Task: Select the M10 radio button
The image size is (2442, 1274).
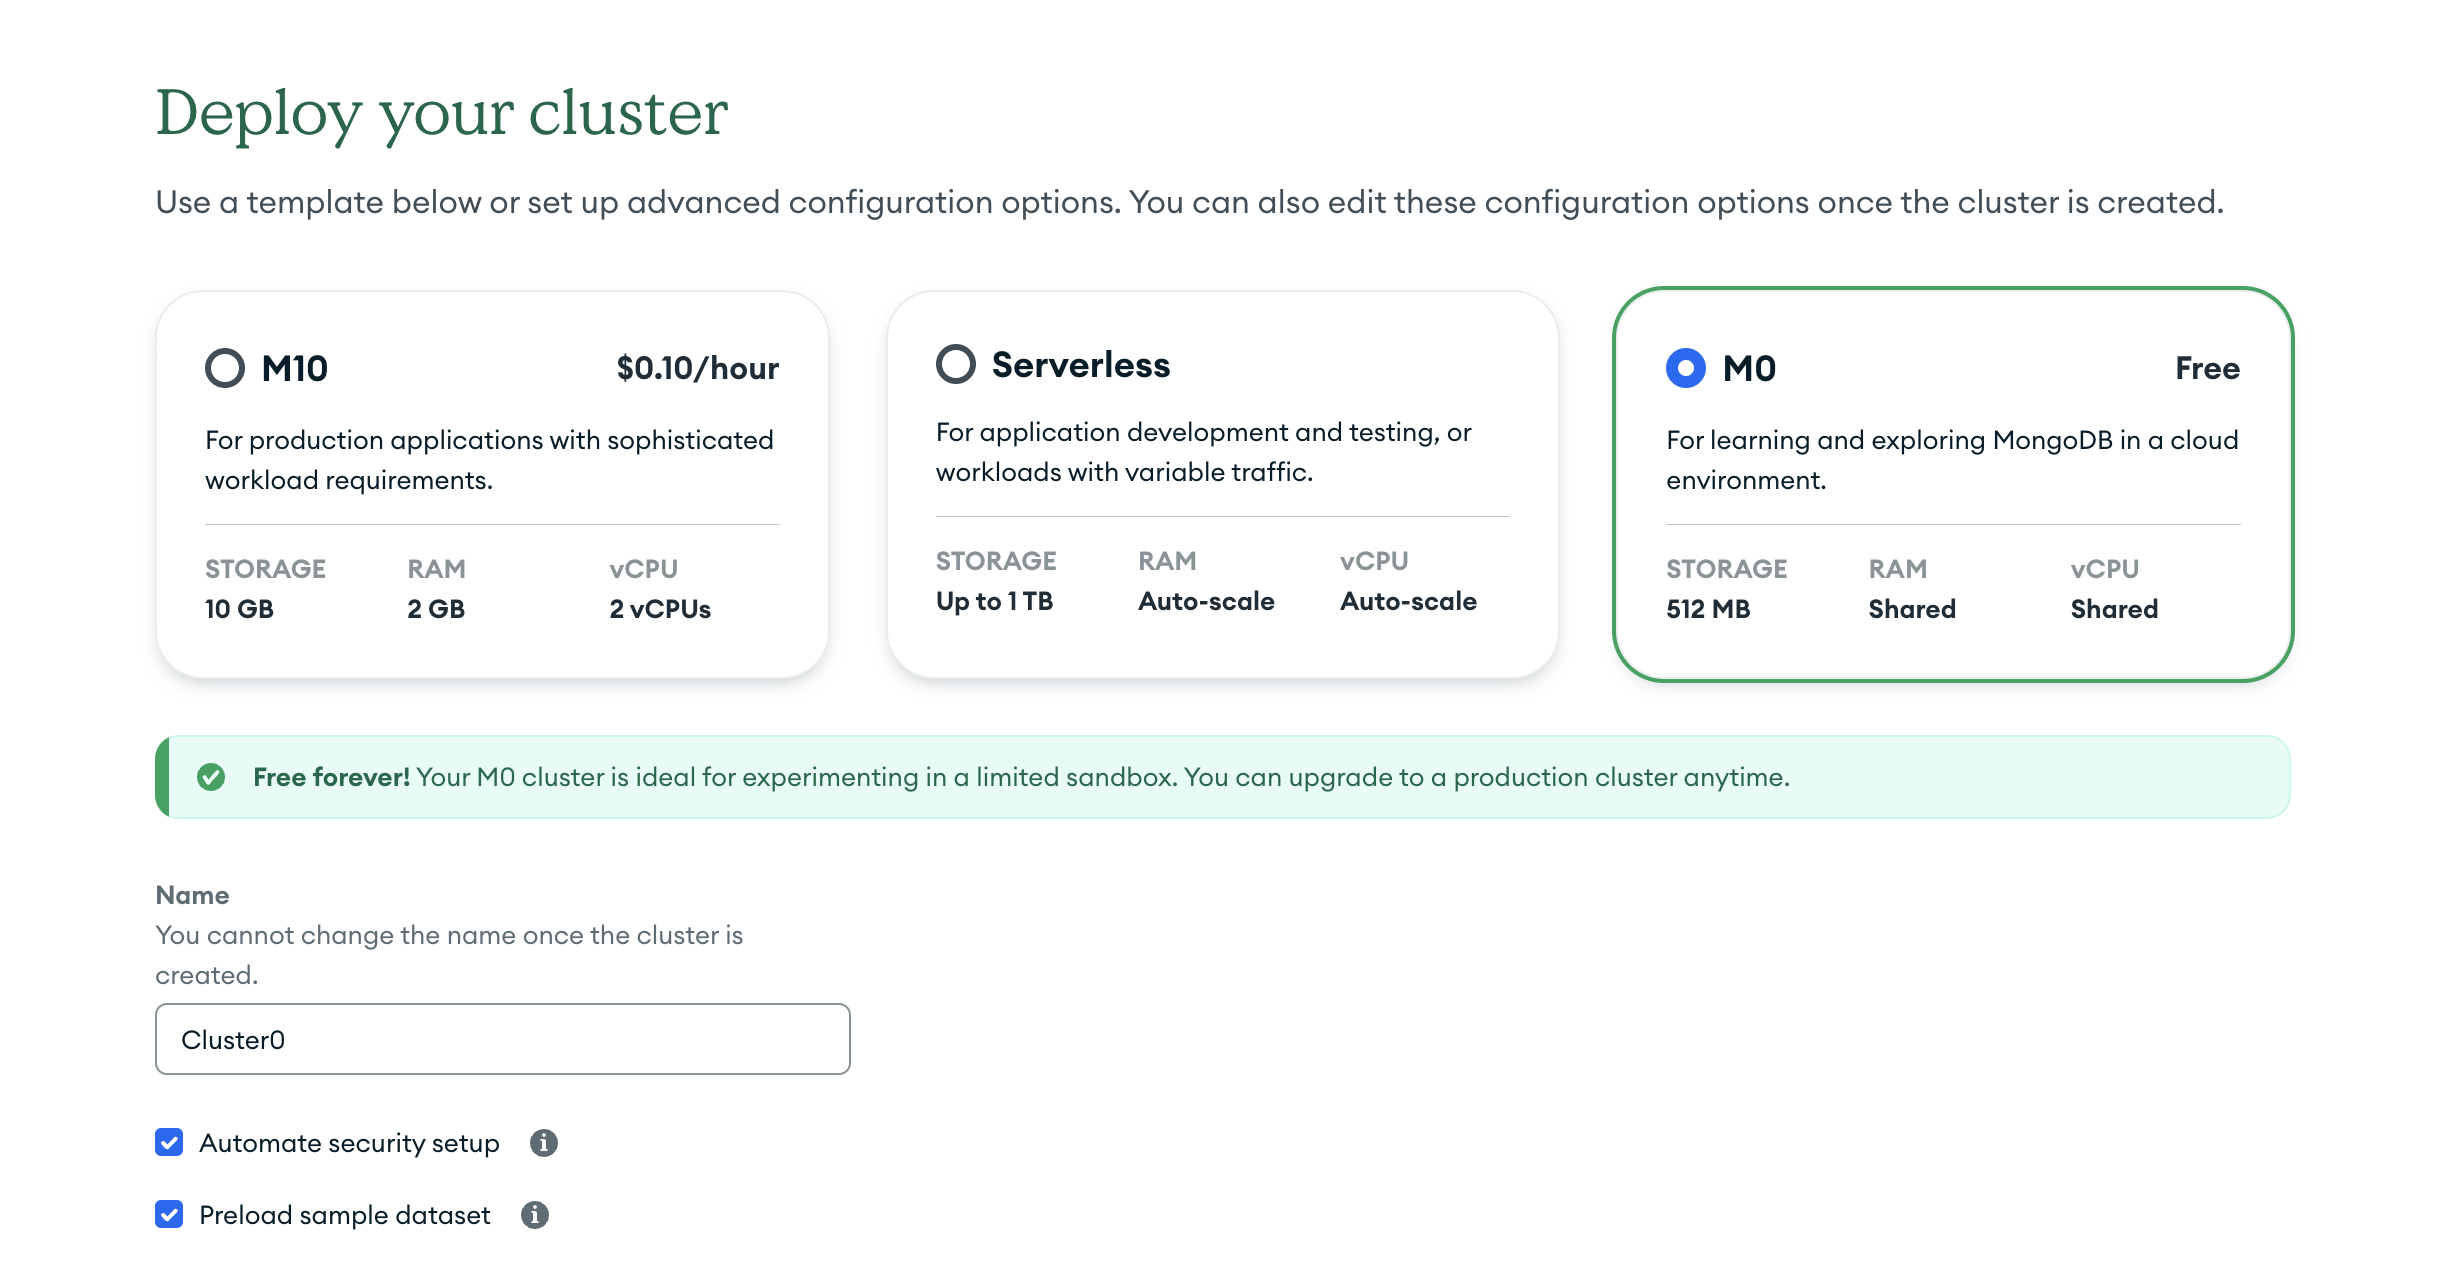Action: coord(225,368)
